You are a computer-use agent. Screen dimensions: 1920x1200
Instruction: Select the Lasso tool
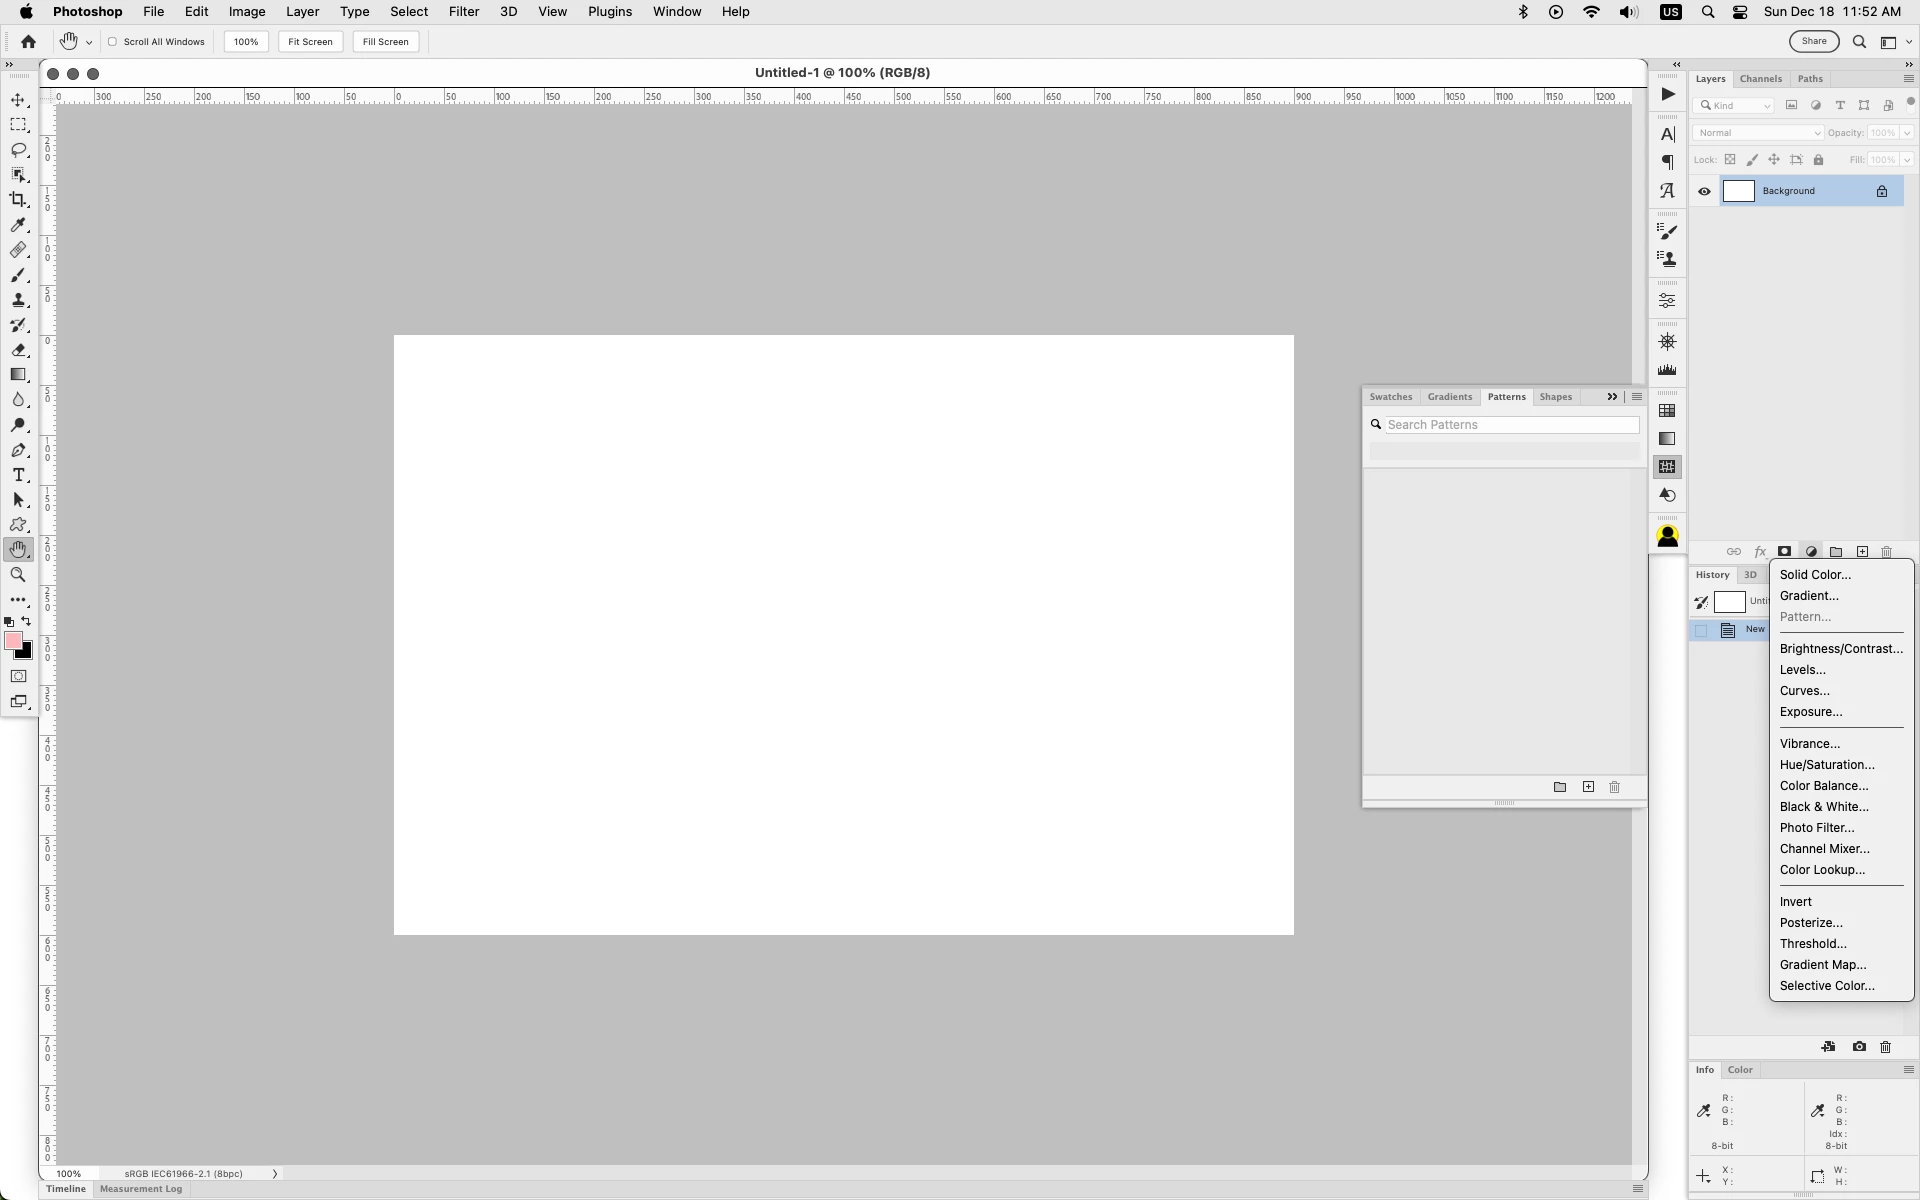(18, 150)
